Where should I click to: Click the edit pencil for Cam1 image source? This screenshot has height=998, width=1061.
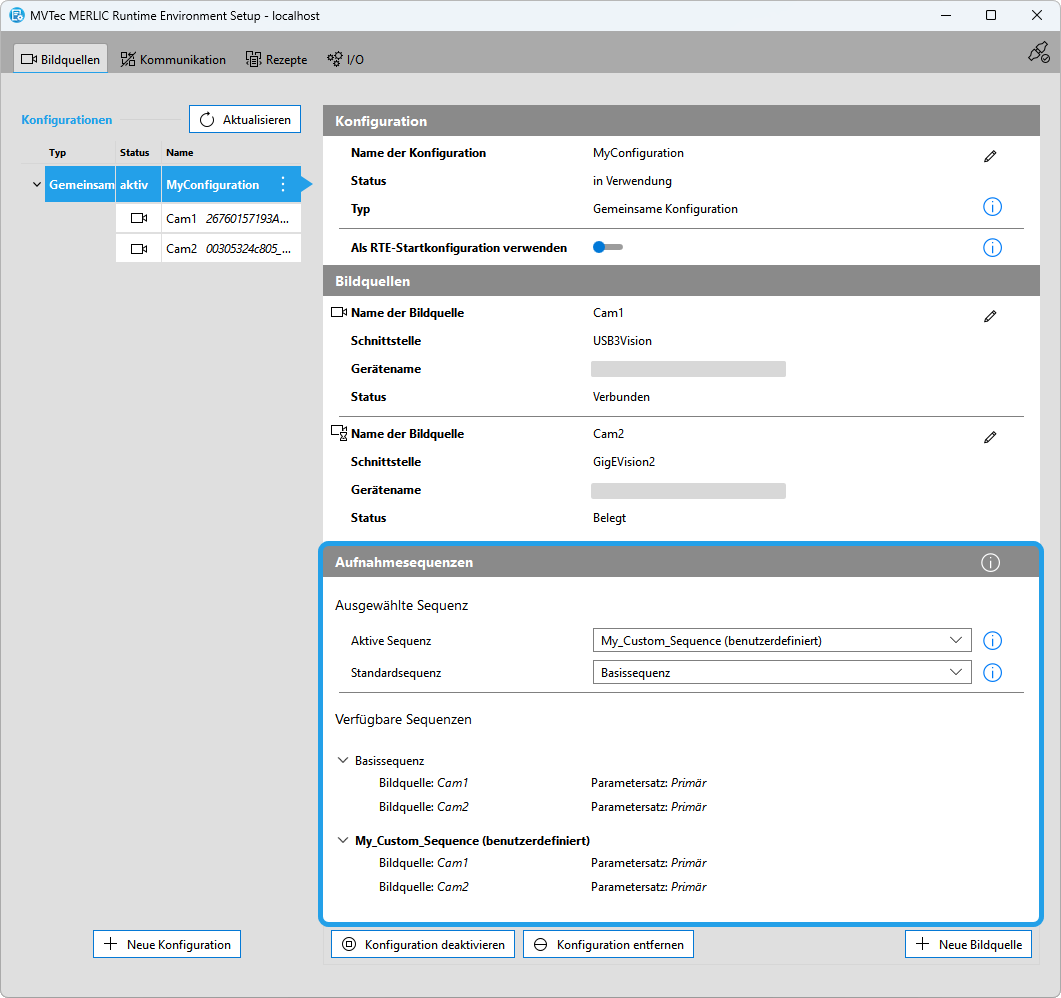click(990, 316)
